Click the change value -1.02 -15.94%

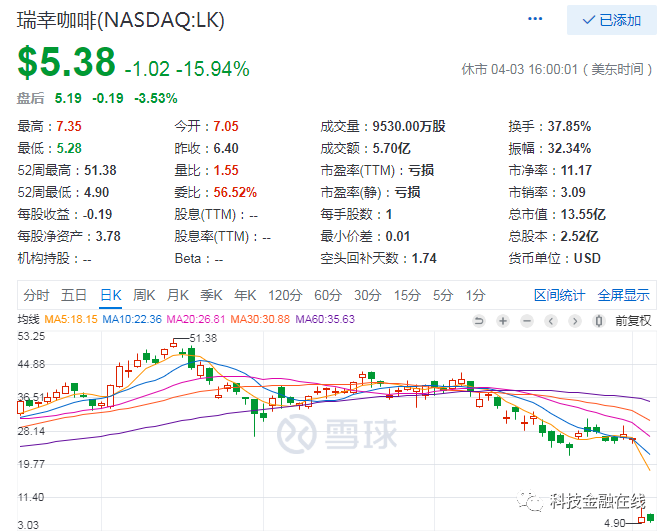(x=187, y=69)
